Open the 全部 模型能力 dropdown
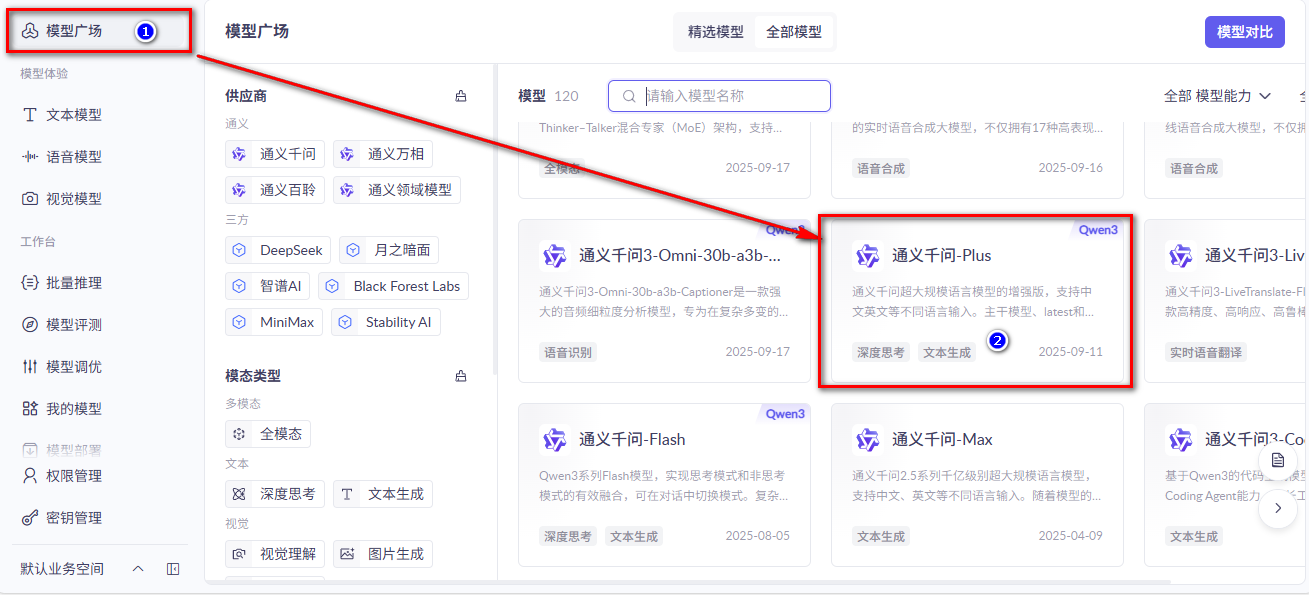The image size is (1309, 595). tap(1217, 96)
